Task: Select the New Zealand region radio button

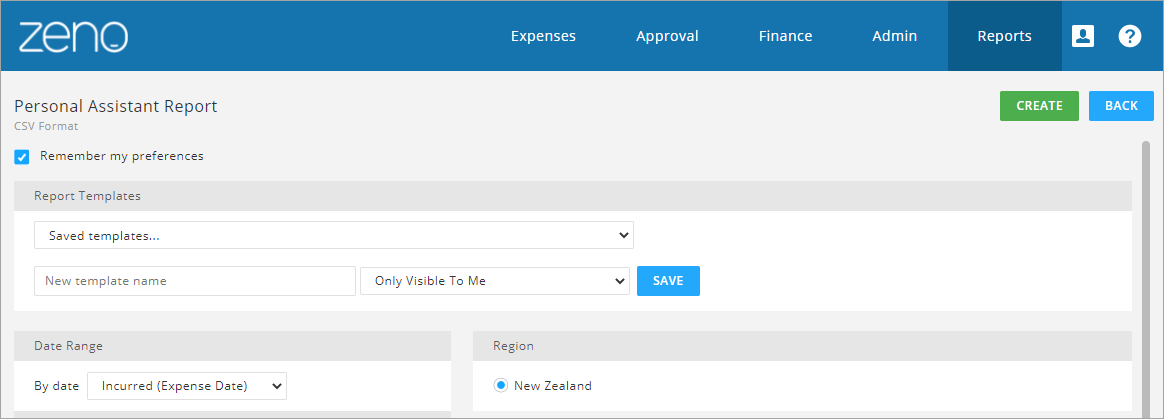Action: [501, 386]
